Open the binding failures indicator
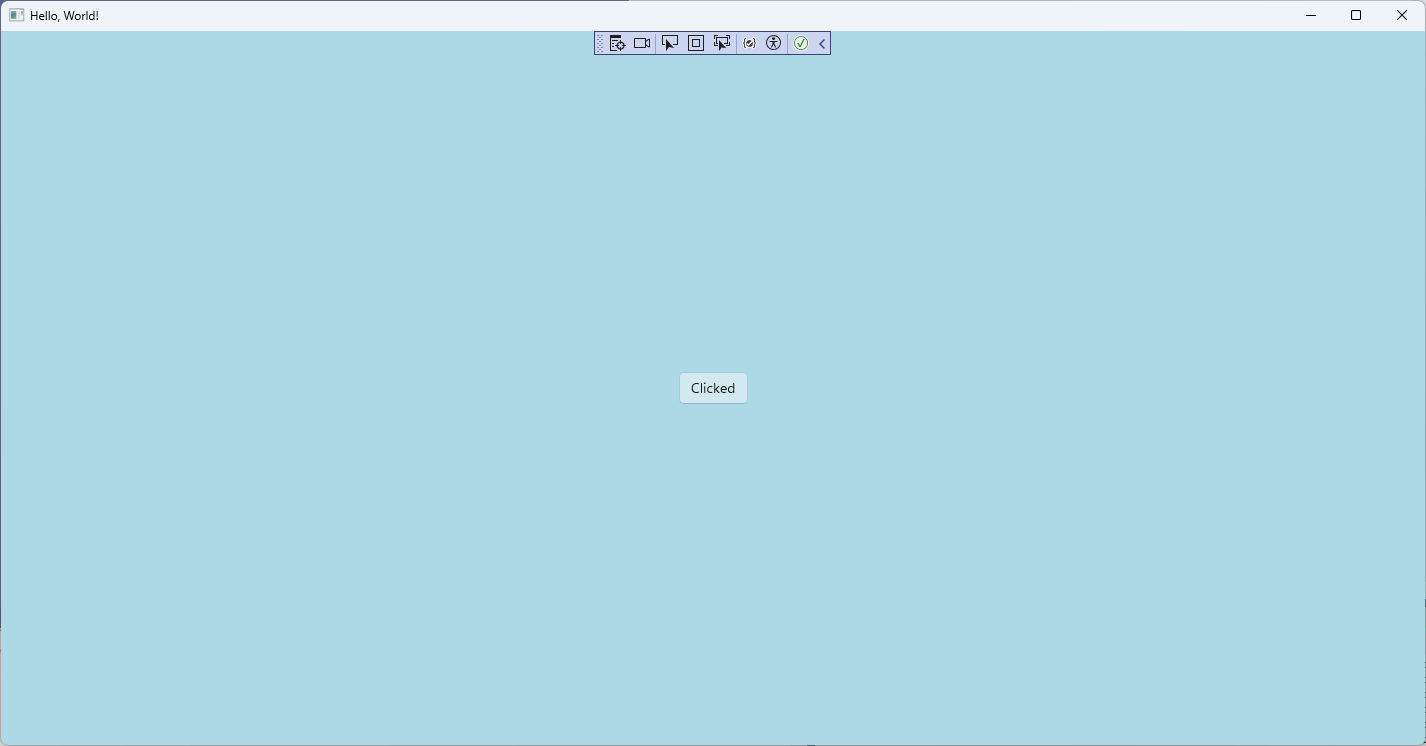Viewport: 1426px width, 746px height. coord(749,43)
